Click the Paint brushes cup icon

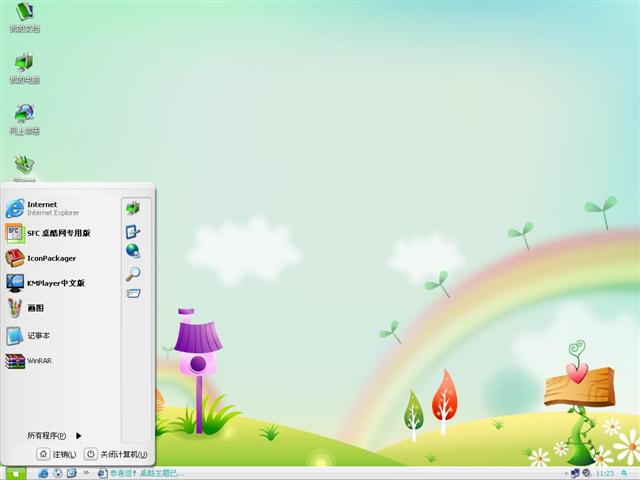[15, 308]
